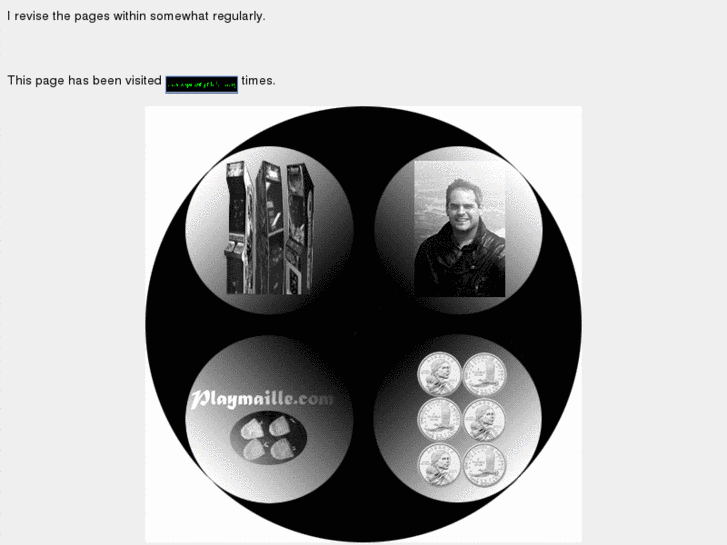Open the Playmaille.com circle
This screenshot has height=545, width=727.
coord(269,419)
